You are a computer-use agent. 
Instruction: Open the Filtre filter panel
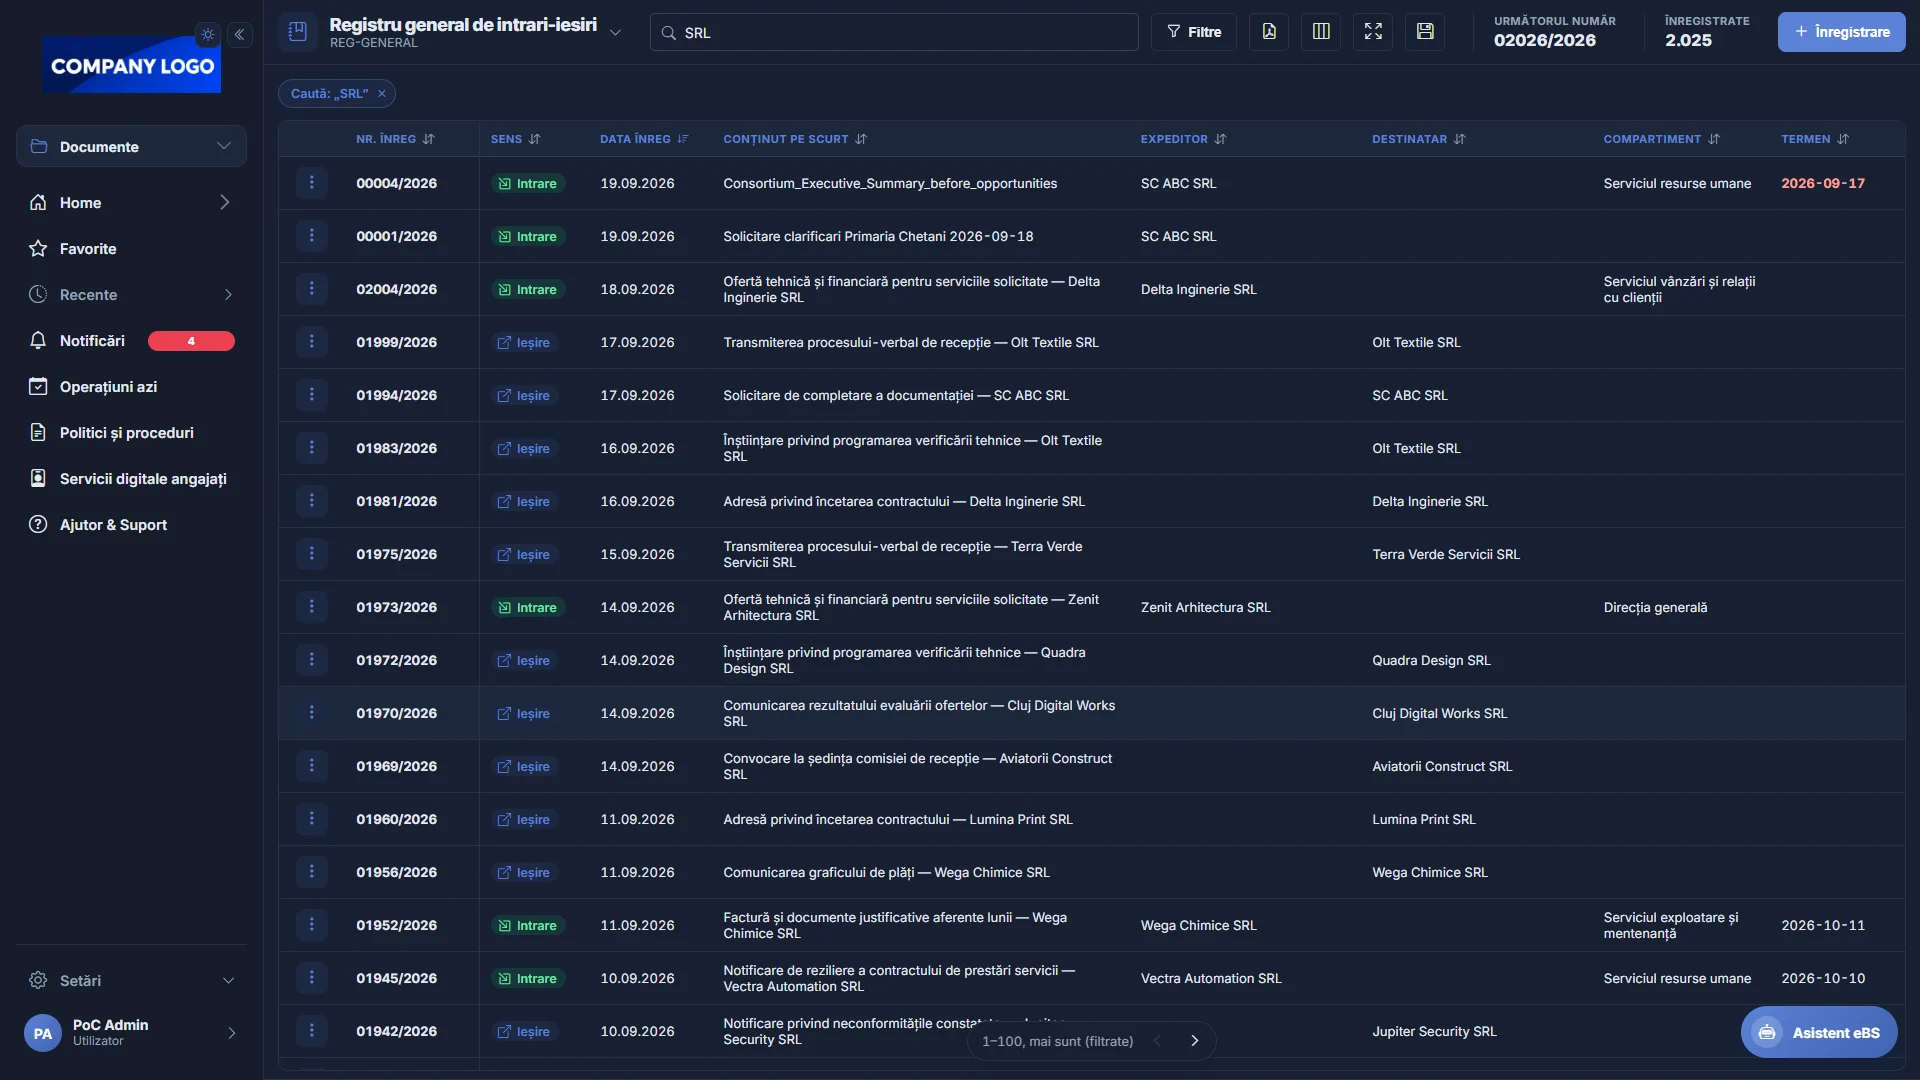(x=1194, y=32)
